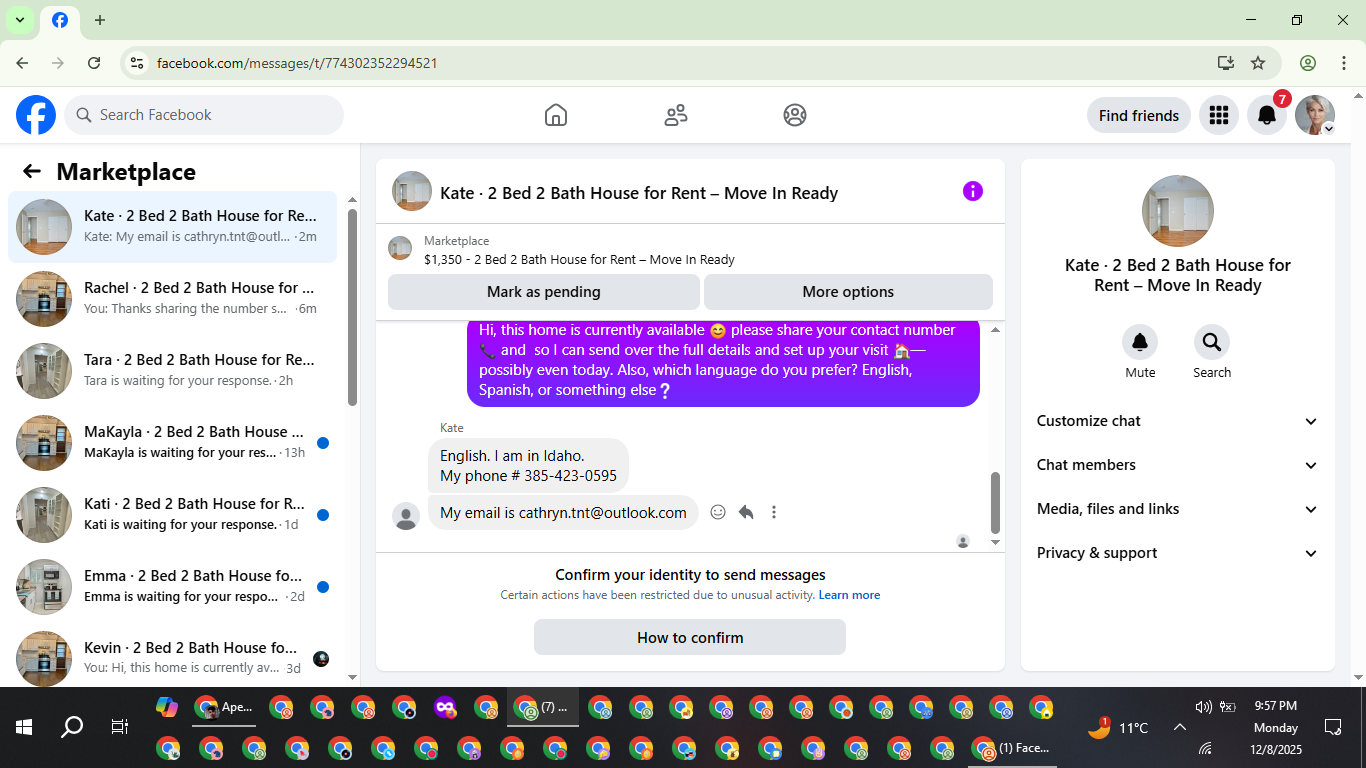The width and height of the screenshot is (1366, 768).
Task: Click Find friends button
Action: point(1139,115)
